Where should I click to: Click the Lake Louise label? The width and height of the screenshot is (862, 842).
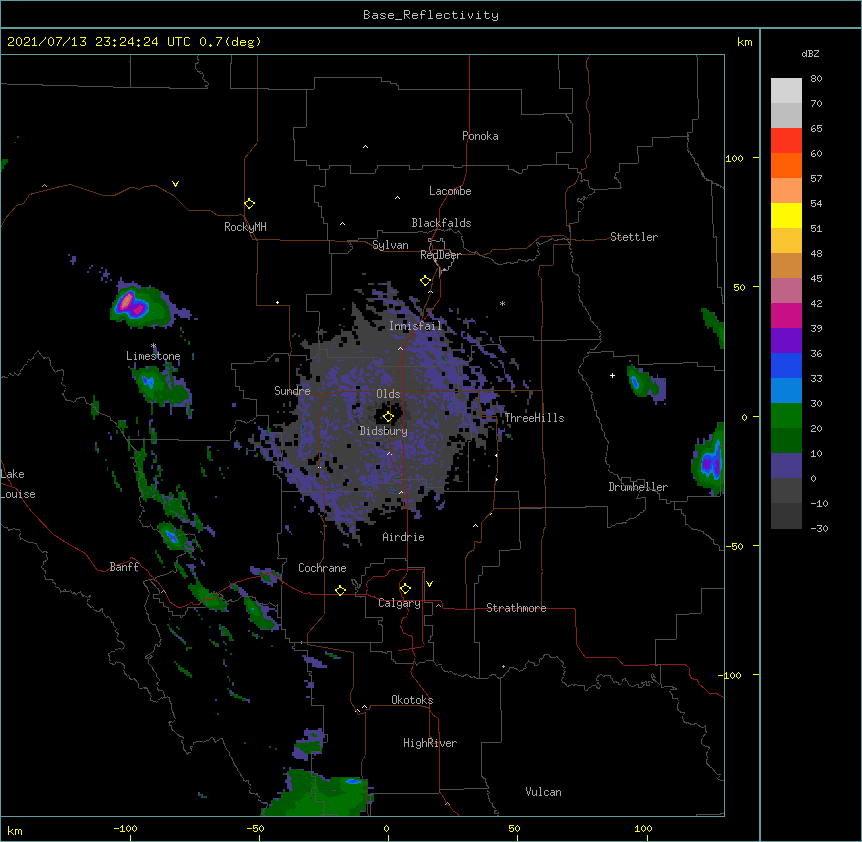[18, 484]
